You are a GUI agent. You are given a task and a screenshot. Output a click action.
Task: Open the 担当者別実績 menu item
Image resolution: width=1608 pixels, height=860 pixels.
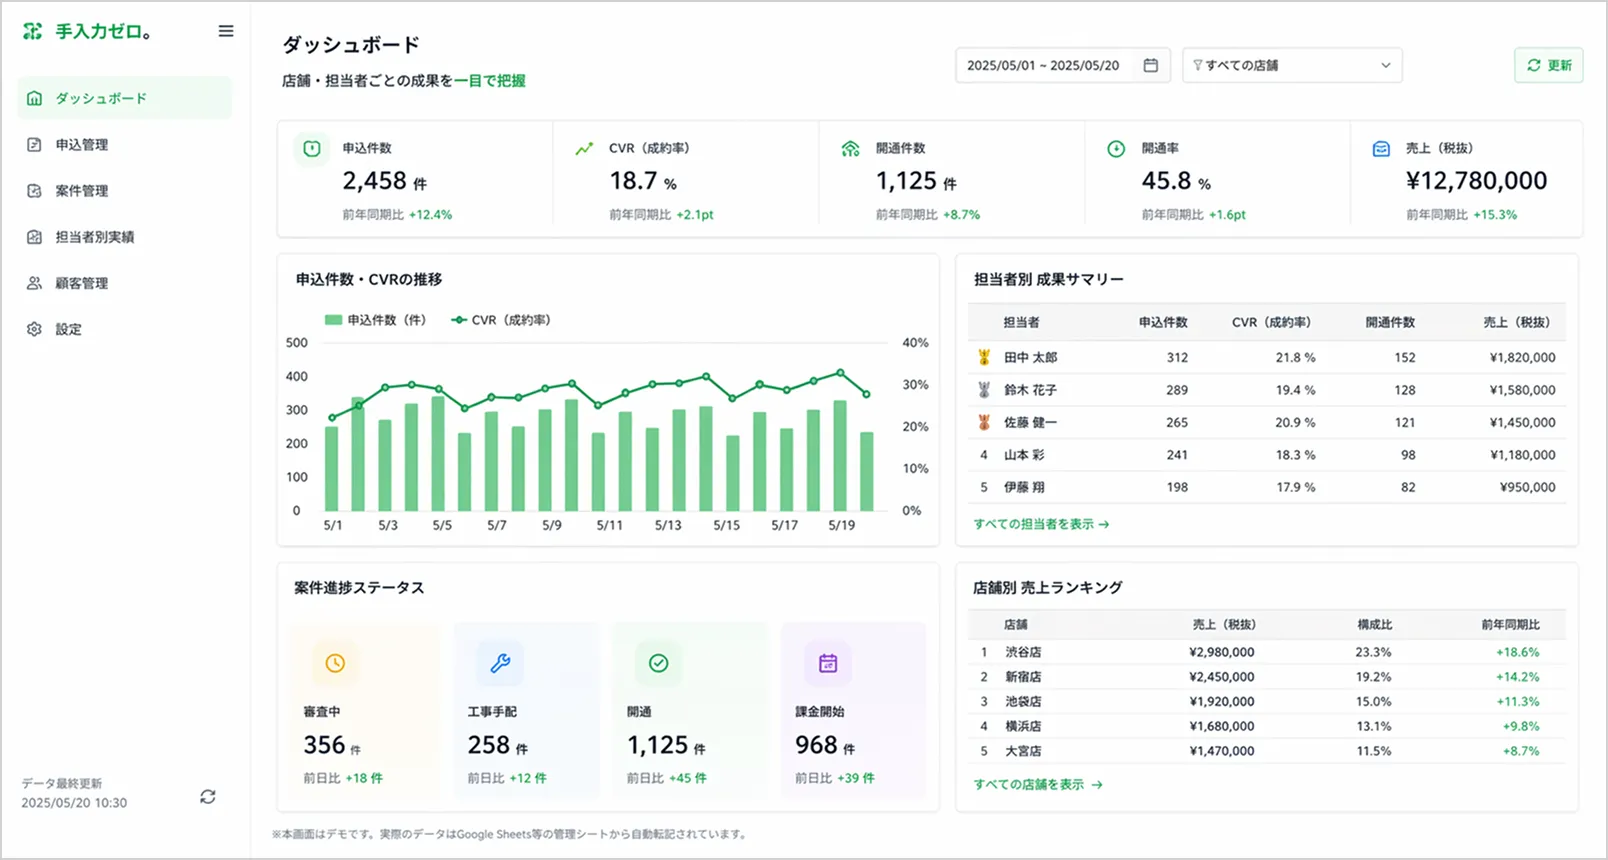point(125,237)
